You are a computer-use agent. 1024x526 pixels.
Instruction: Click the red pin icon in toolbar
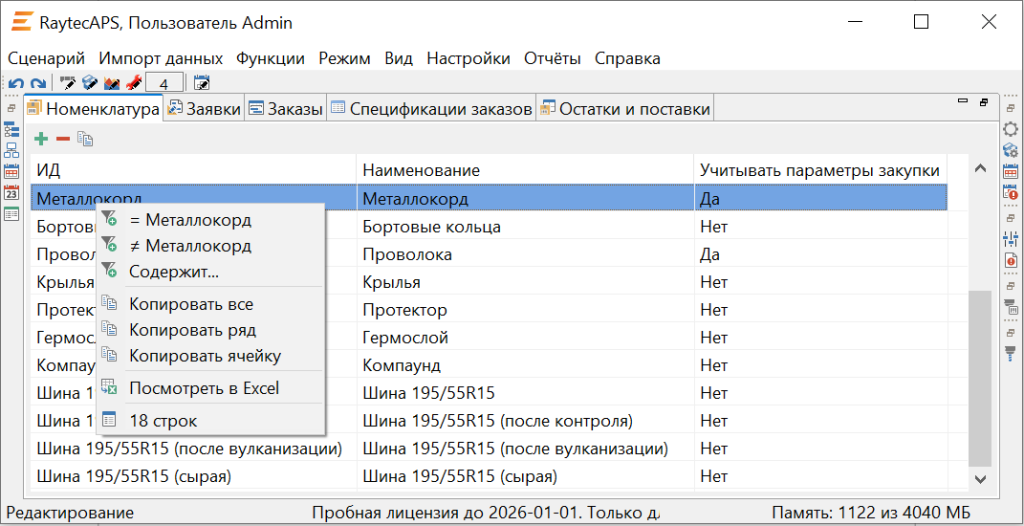coord(133,83)
